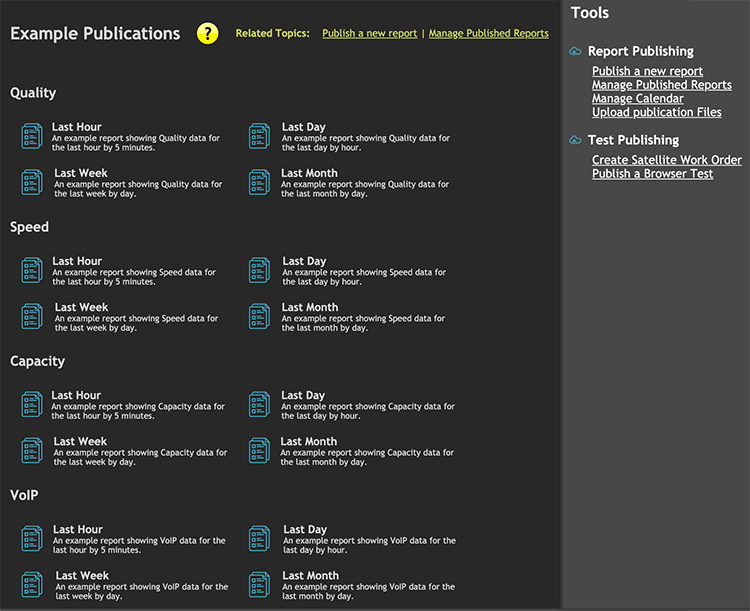Click the VoIP section heading
Image resolution: width=750 pixels, height=611 pixels.
point(24,495)
